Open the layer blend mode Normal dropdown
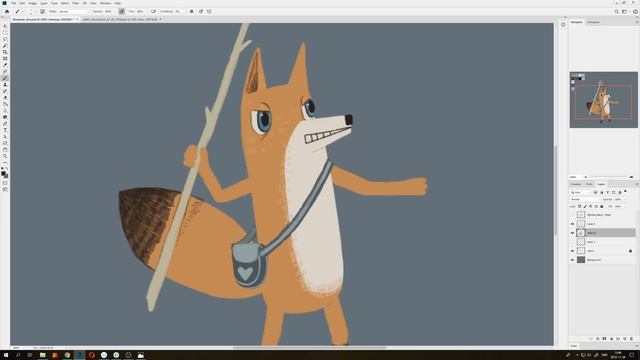The image size is (640, 360). (585, 199)
